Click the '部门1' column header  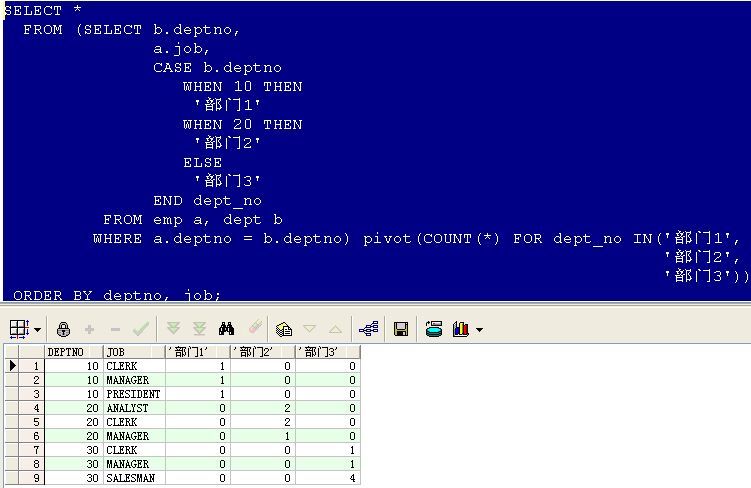click(197, 352)
